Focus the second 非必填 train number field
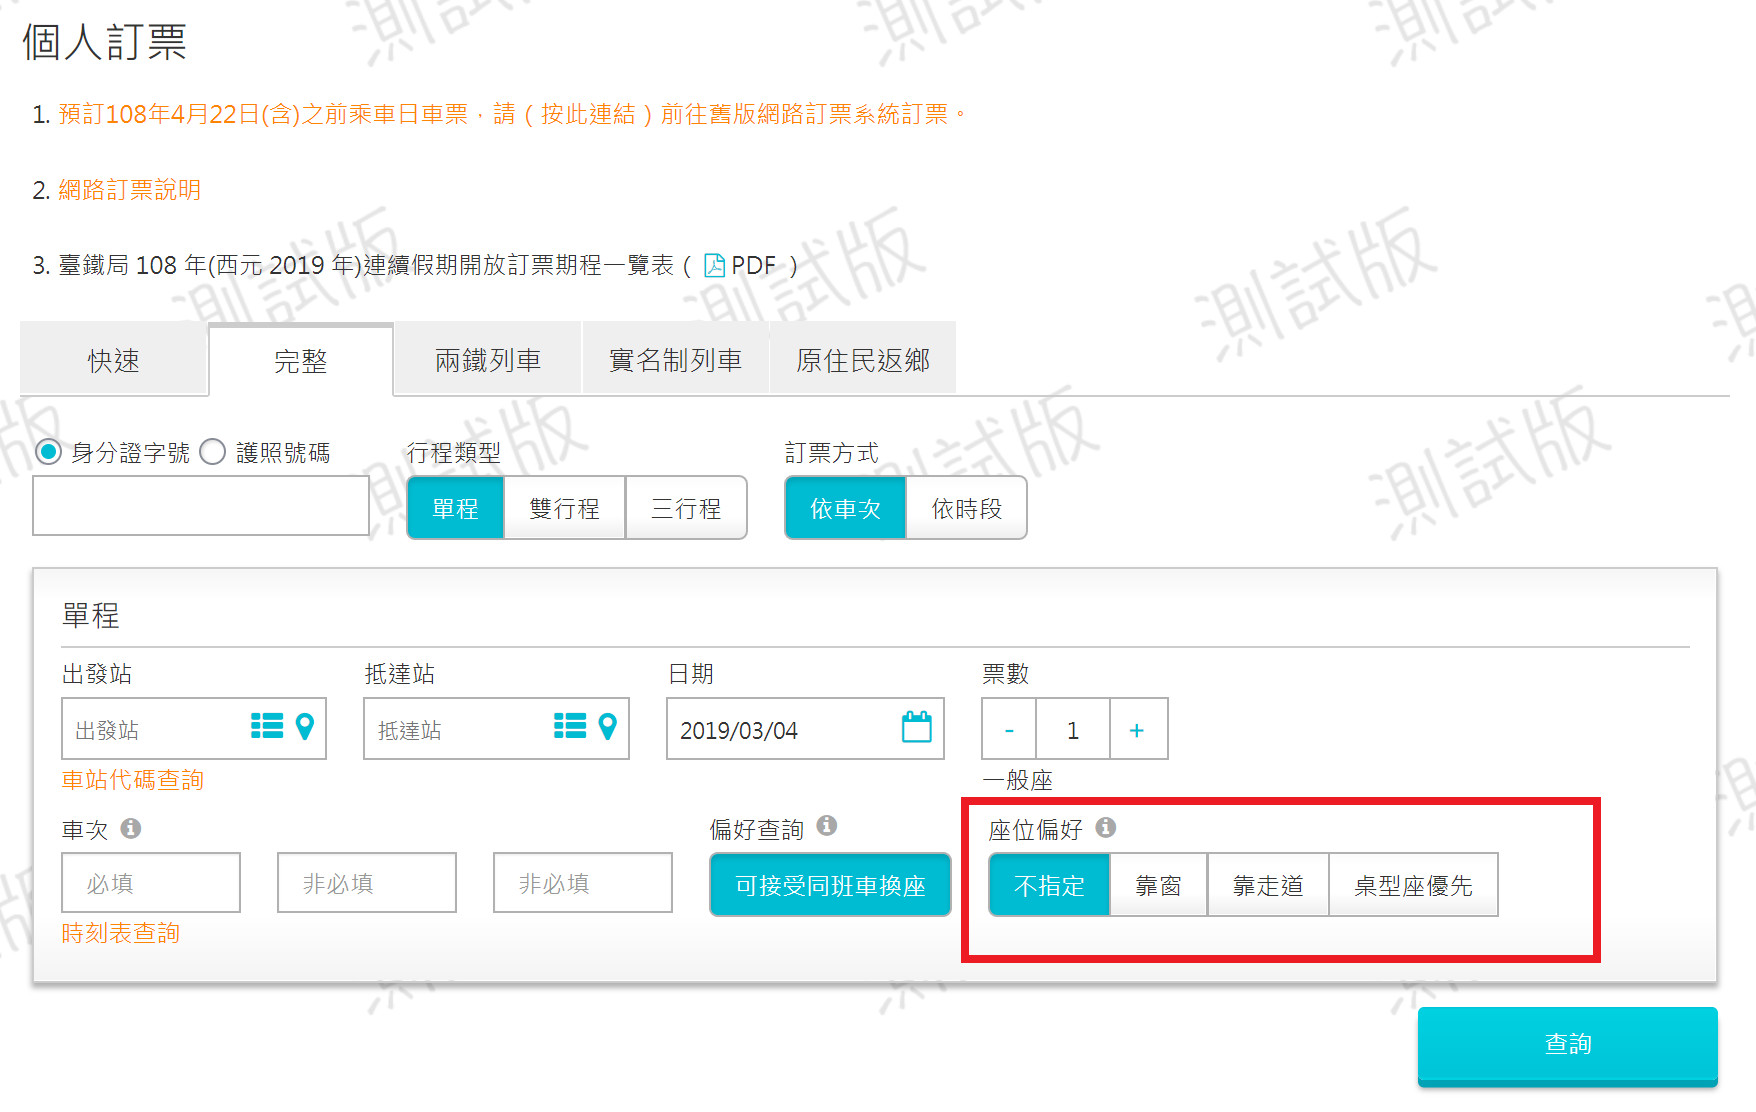This screenshot has height=1112, width=1756. (x=583, y=882)
